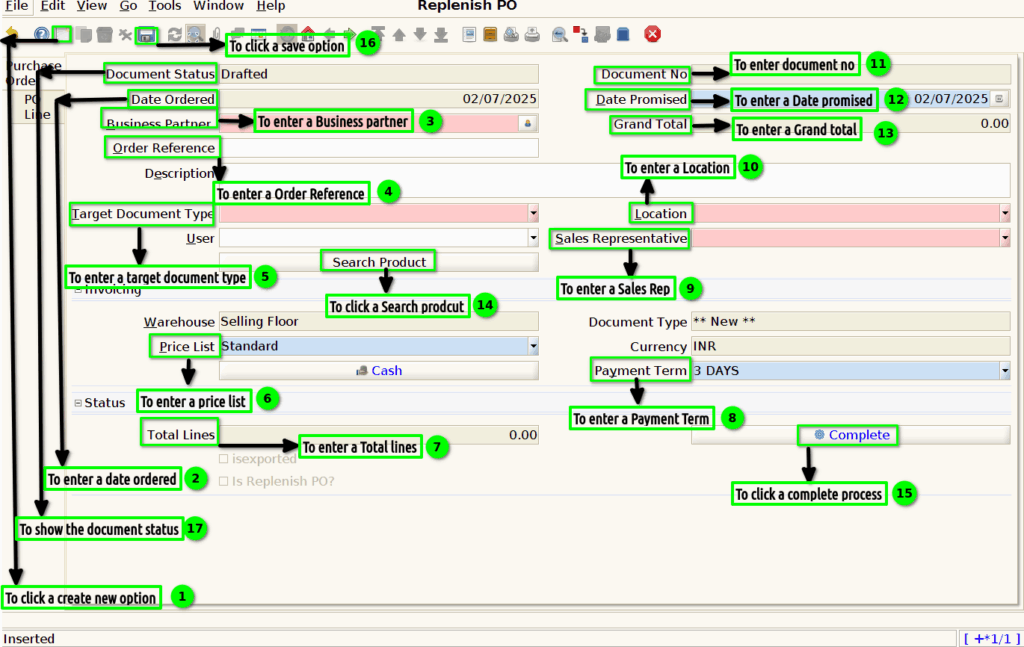Viewport: 1024px width, 647px height.
Task: Go to first record icon
Action: tap(378, 34)
